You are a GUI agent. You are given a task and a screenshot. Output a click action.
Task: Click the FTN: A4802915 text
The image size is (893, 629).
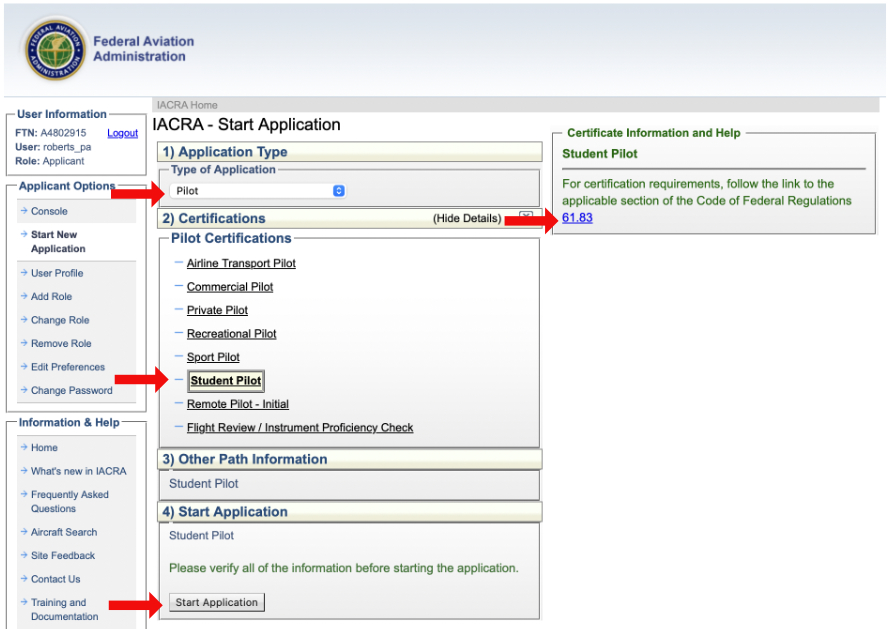coord(51,133)
